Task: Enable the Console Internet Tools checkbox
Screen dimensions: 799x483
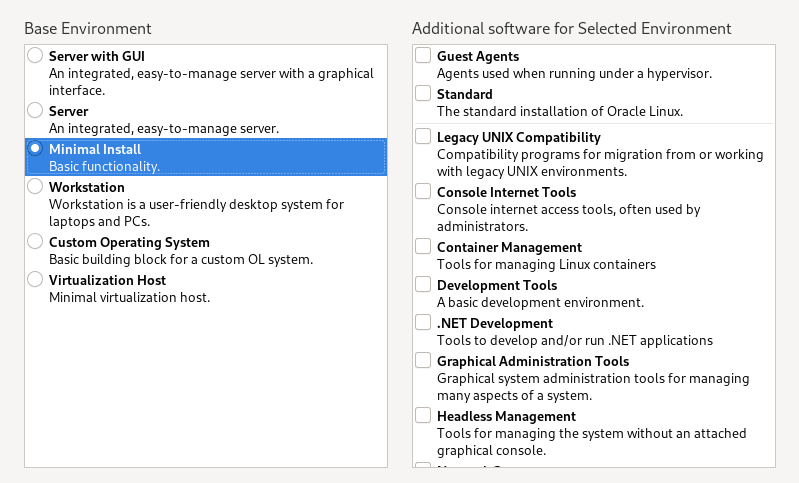Action: (x=423, y=191)
